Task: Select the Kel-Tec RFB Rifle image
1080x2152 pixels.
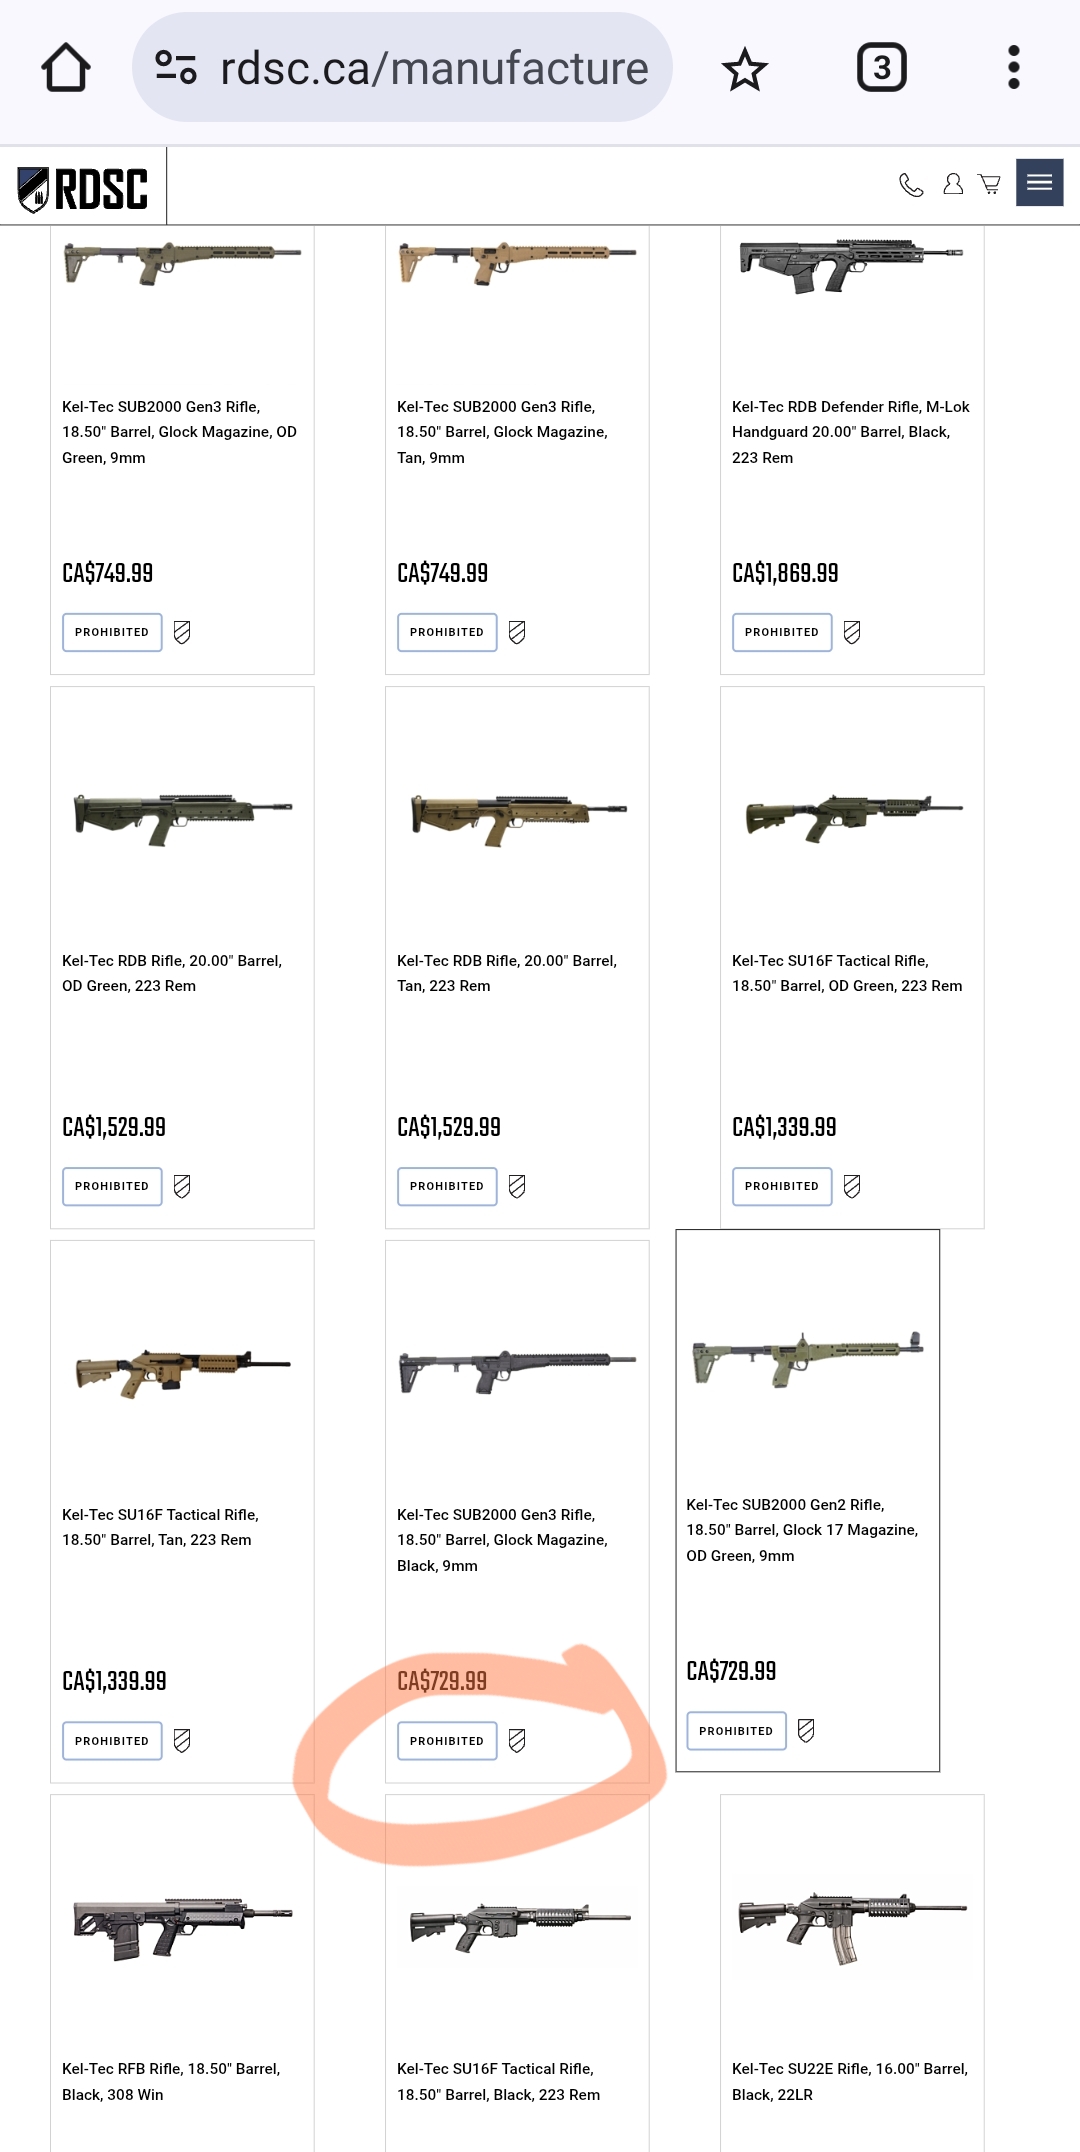Action: [182, 1922]
